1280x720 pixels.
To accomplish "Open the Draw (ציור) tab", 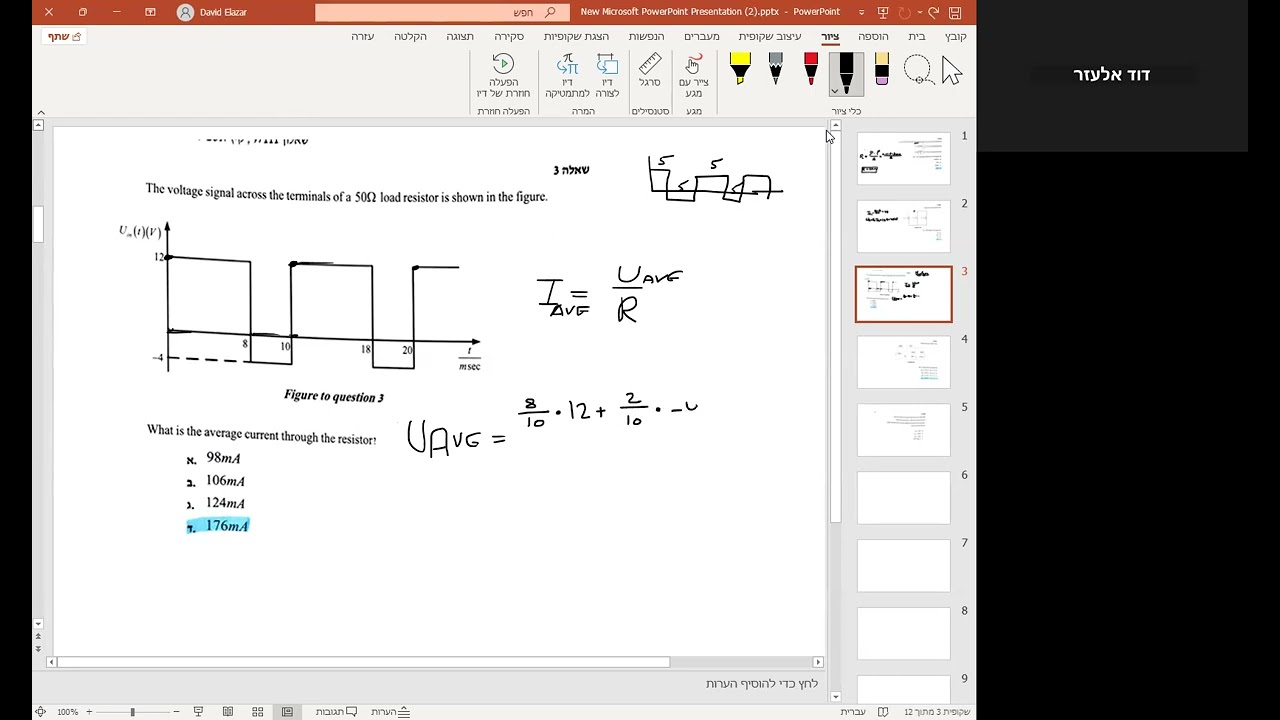I will pos(830,36).
